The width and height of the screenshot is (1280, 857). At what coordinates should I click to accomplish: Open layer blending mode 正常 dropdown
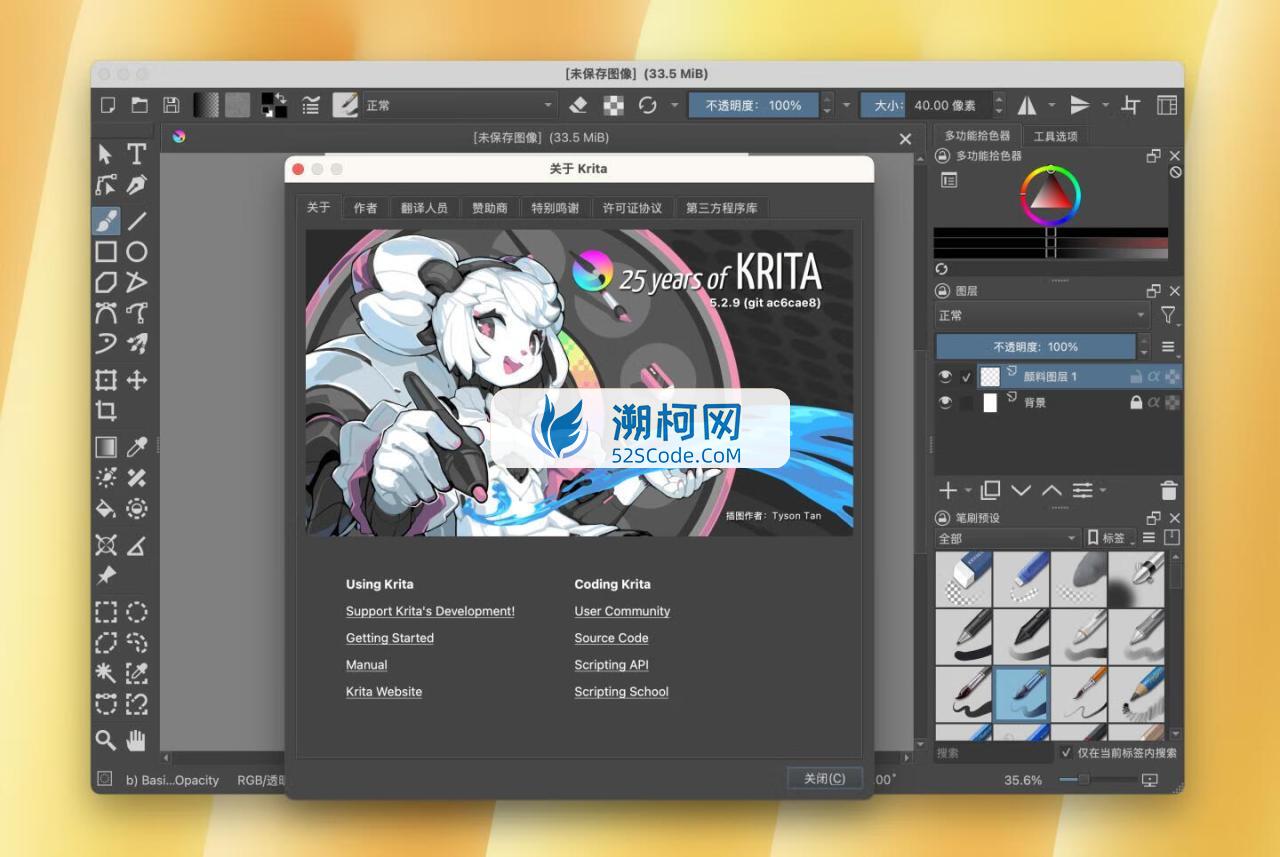[x=1042, y=315]
